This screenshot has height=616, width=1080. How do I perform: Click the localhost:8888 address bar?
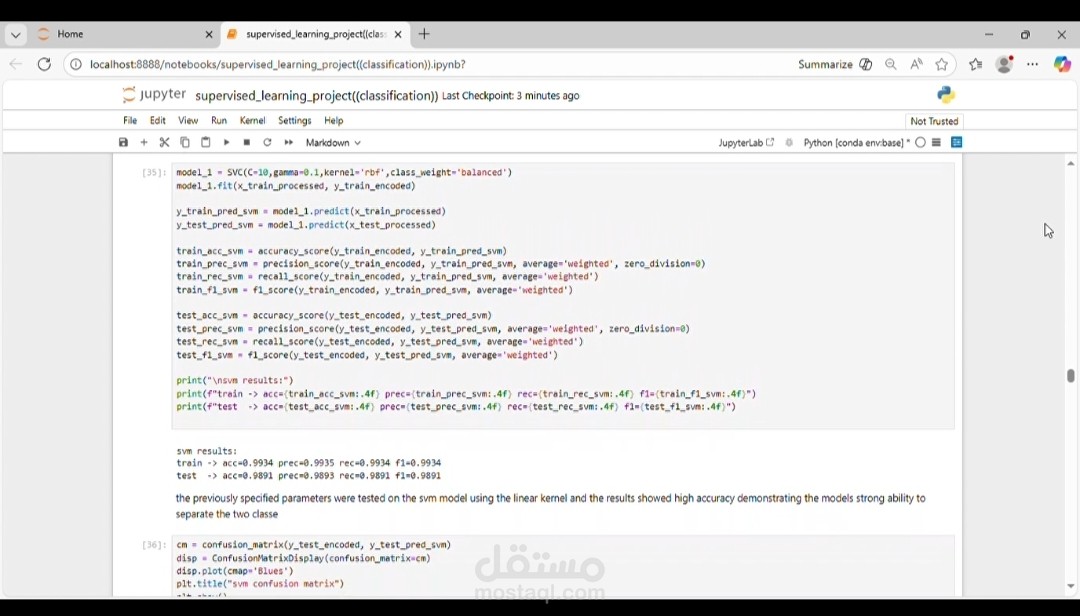point(278,64)
